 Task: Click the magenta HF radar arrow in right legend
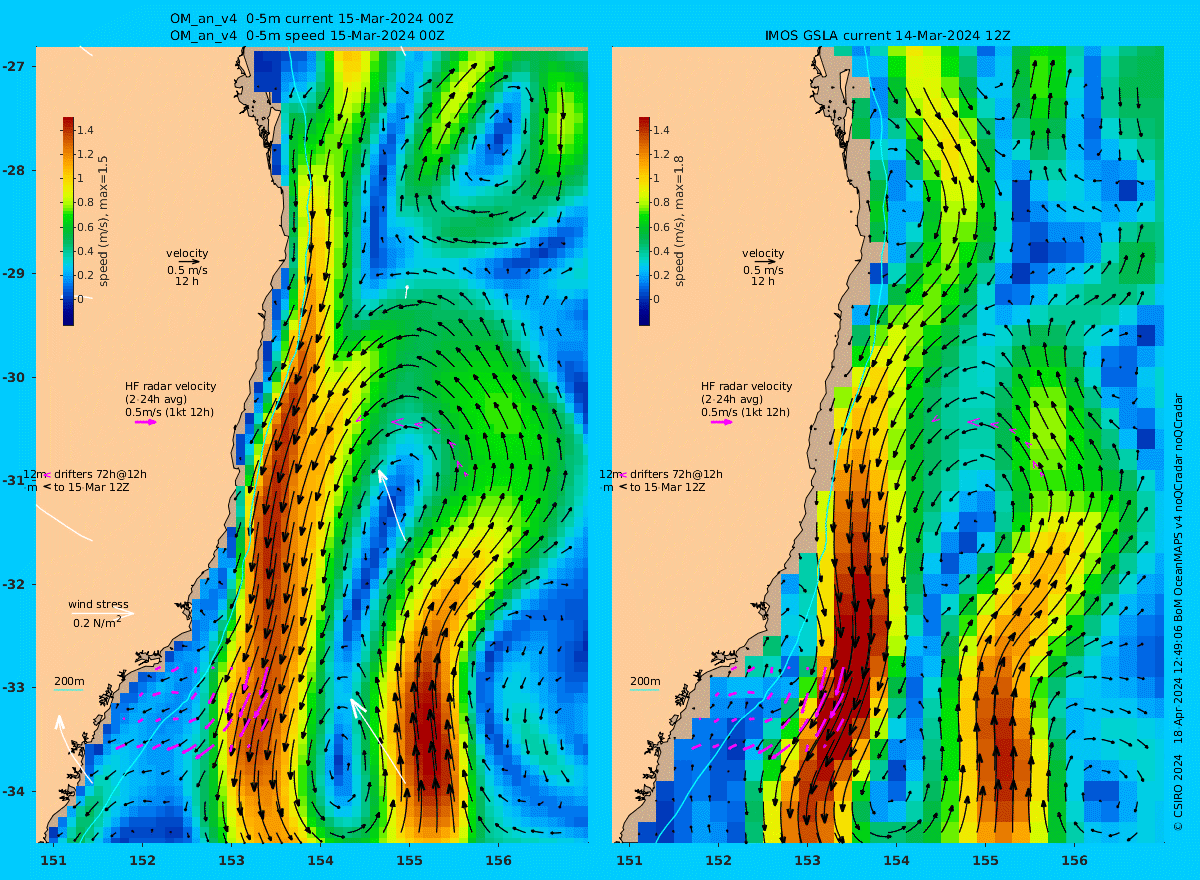tap(722, 422)
